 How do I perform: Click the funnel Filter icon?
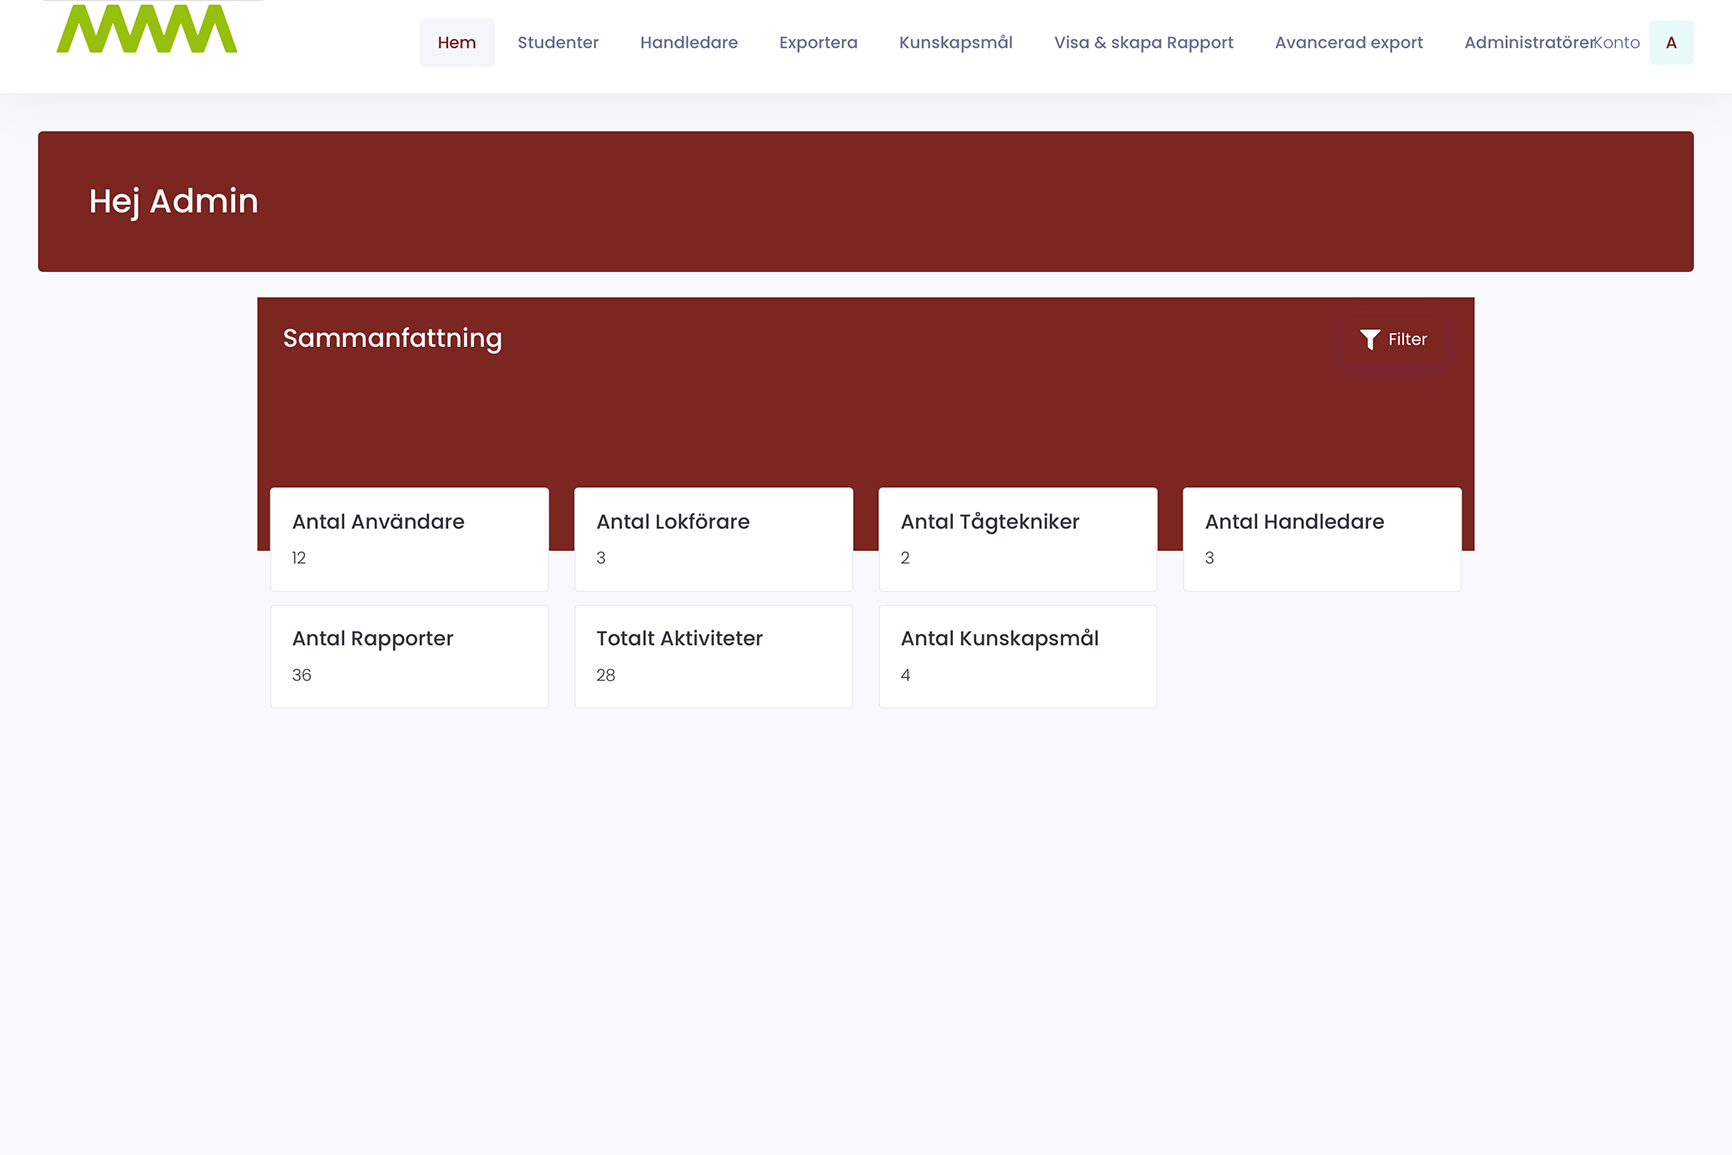(x=1369, y=340)
